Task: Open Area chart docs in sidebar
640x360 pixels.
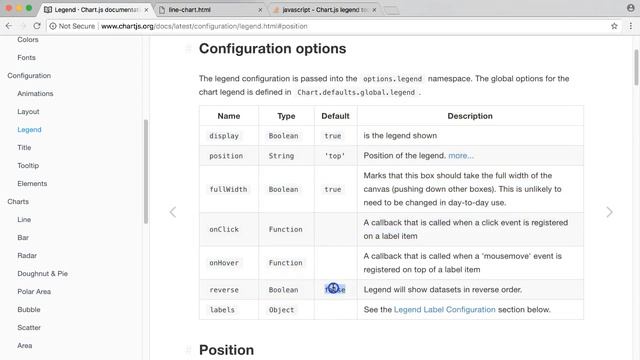Action: click(x=24, y=345)
